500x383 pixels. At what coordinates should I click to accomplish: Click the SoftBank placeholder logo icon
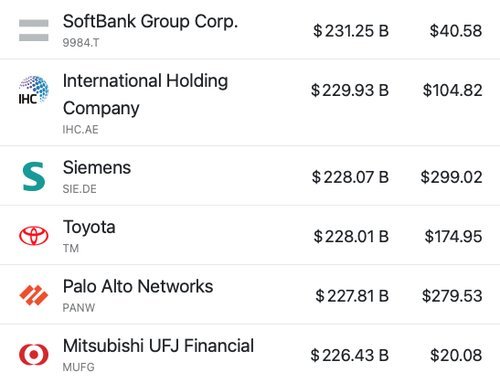34,30
